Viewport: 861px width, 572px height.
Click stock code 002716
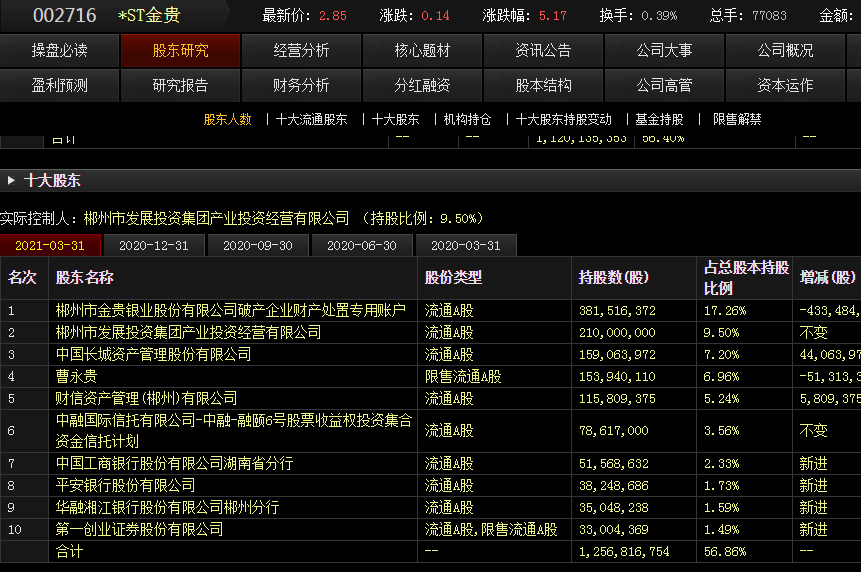point(65,15)
